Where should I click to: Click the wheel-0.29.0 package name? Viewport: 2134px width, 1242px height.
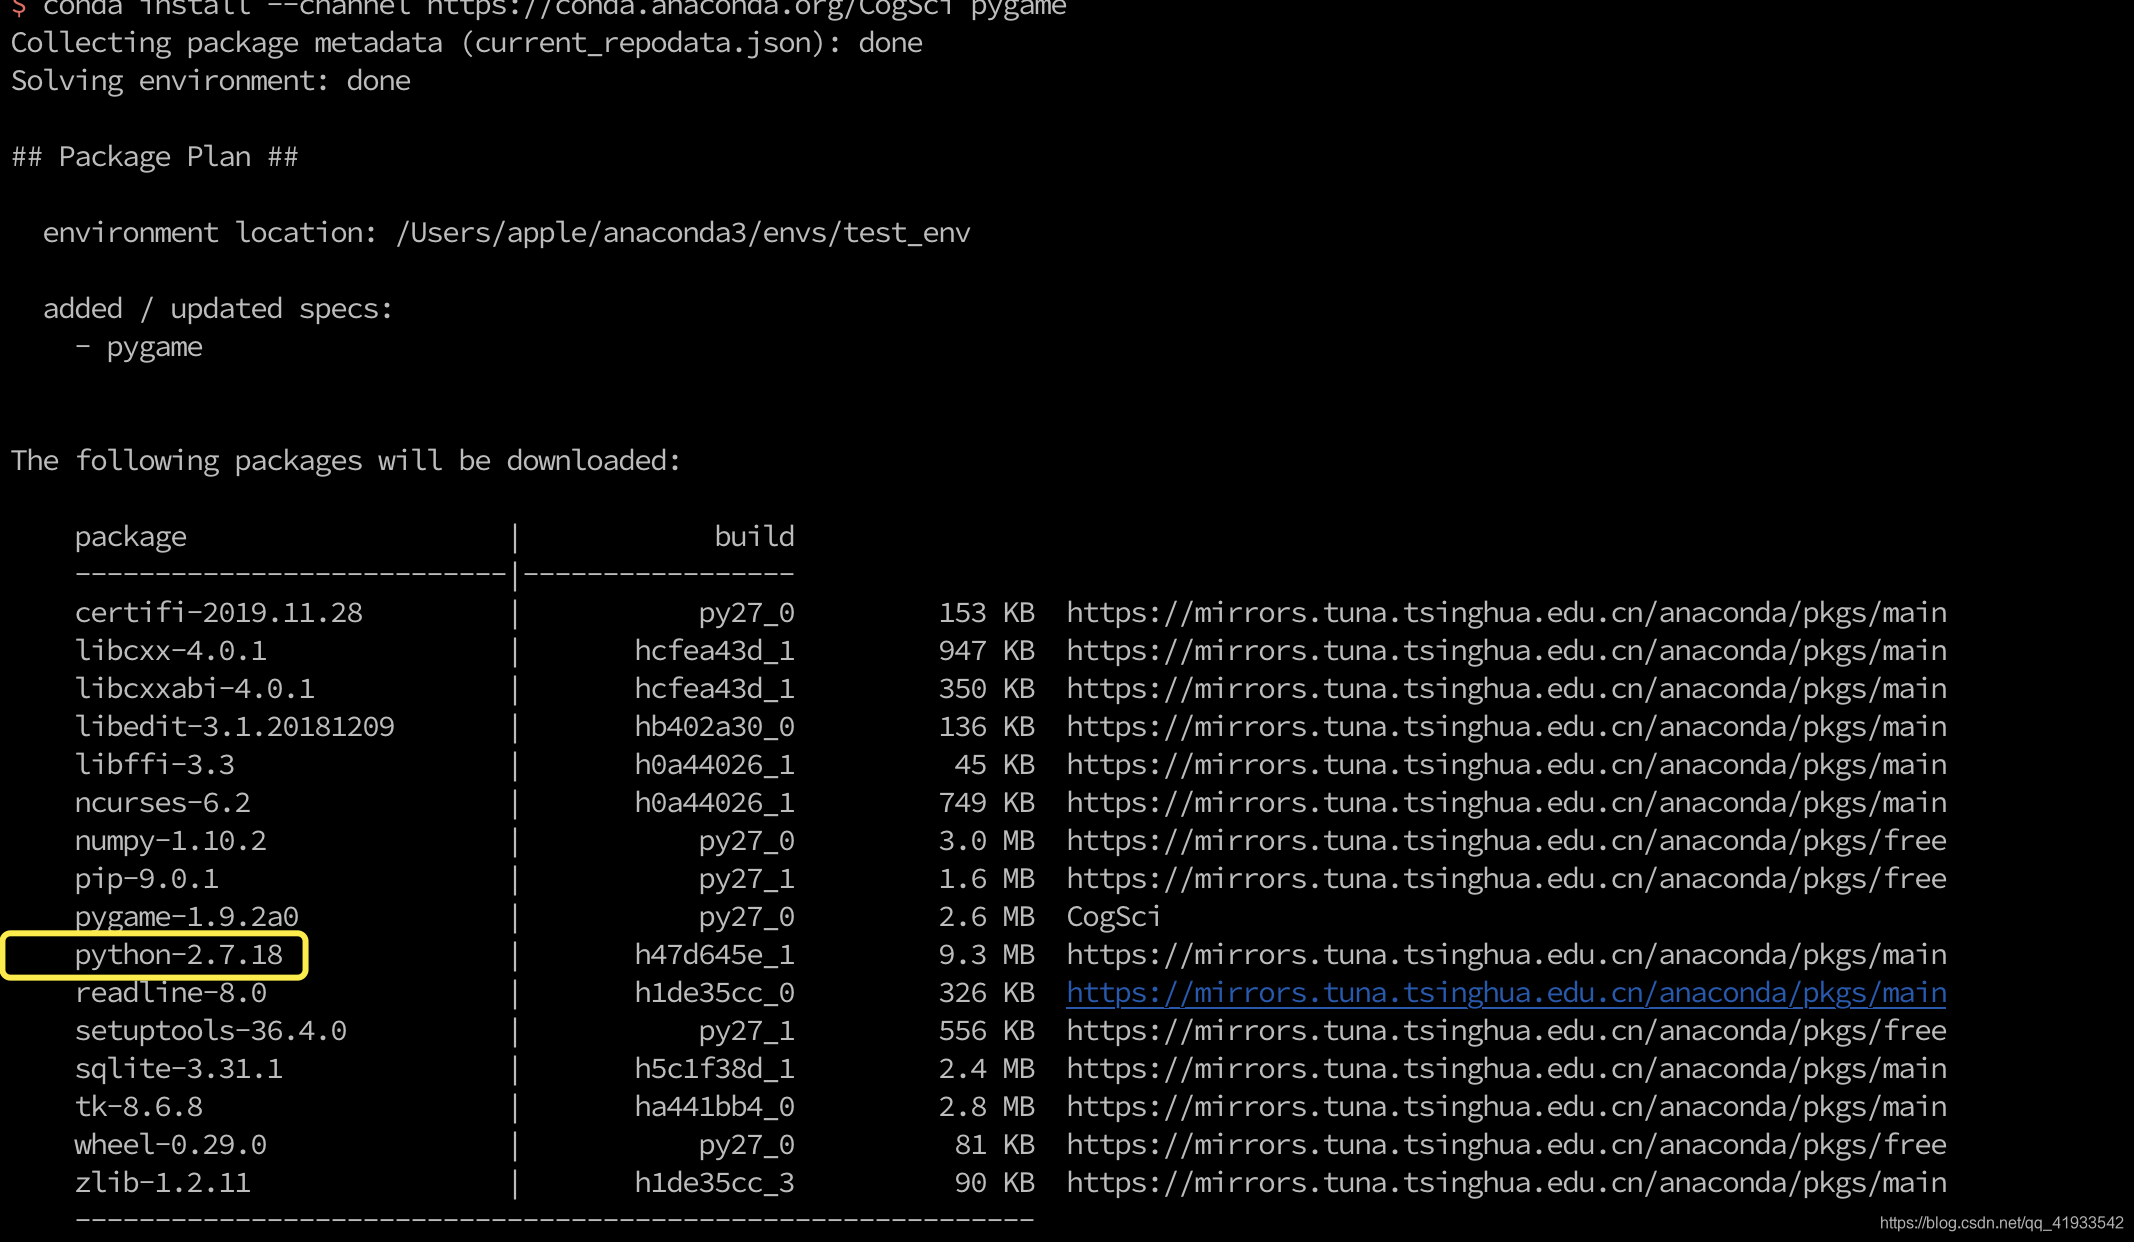(x=171, y=1145)
